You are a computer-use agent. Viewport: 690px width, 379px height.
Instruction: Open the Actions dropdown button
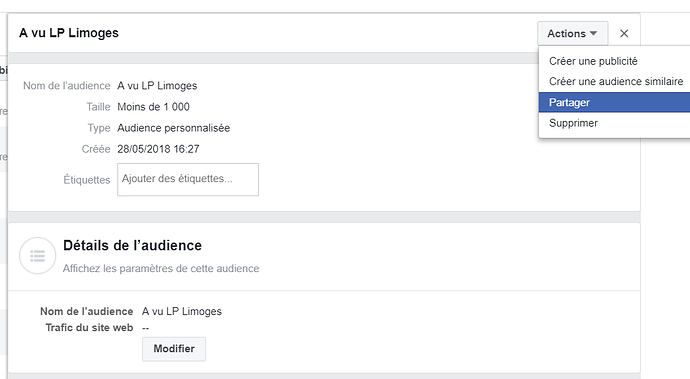coord(572,33)
